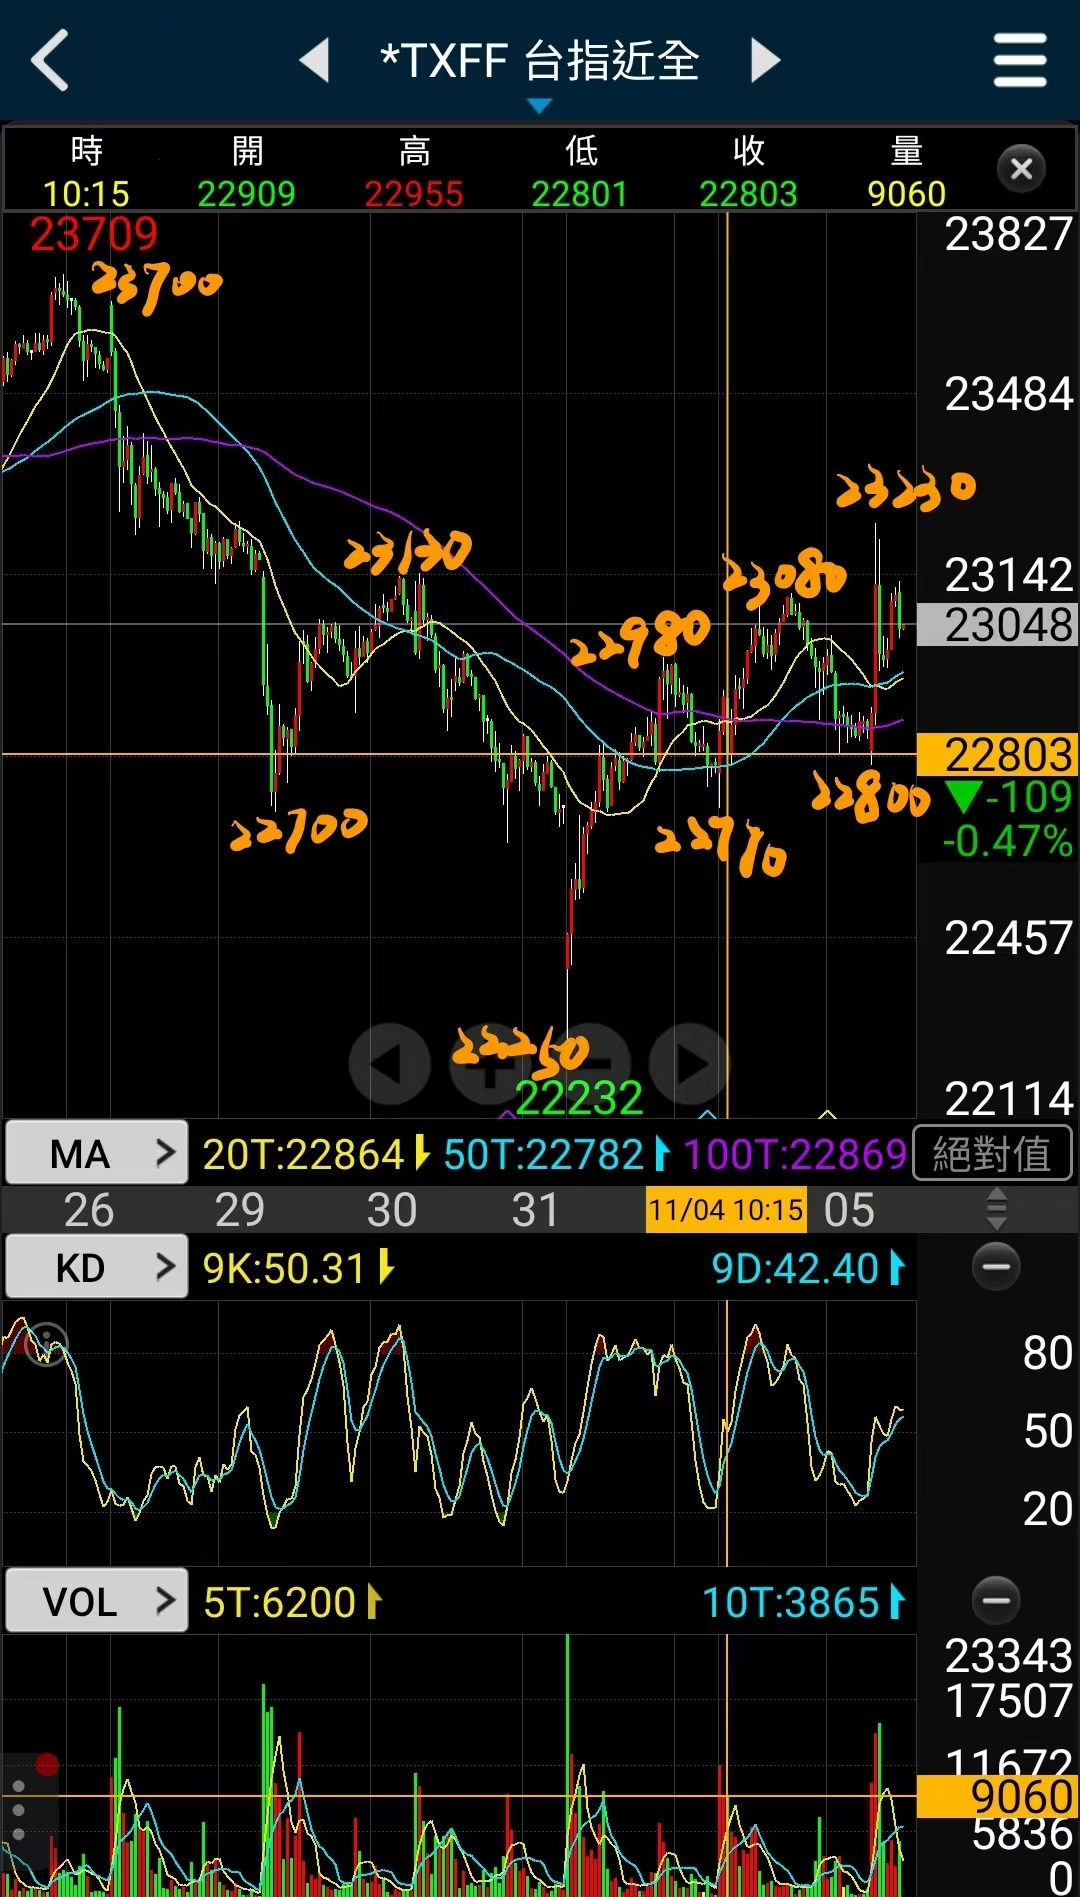Select the 20T:22864 moving average label
The width and height of the screenshot is (1080, 1897).
305,1155
